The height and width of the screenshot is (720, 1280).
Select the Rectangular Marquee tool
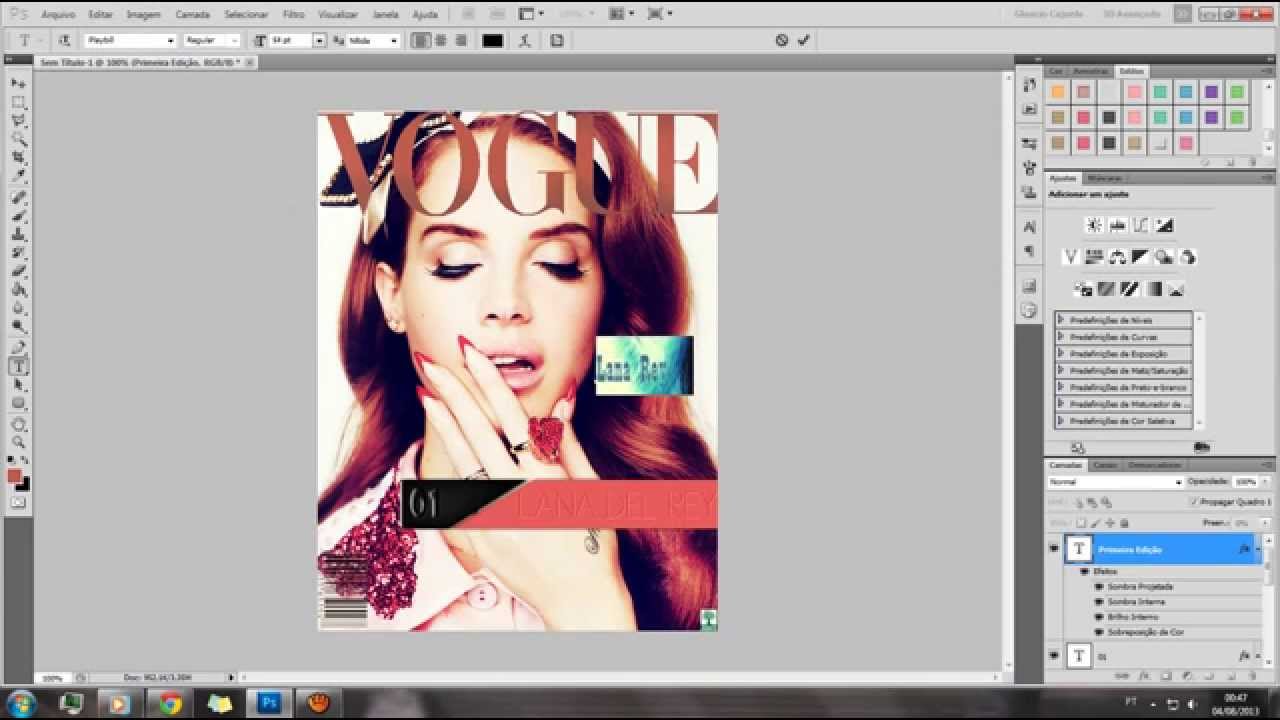(18, 102)
